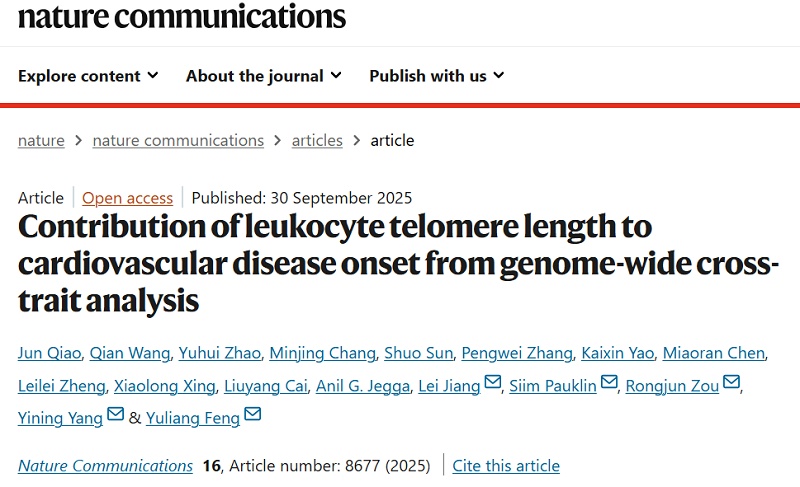800x487 pixels.
Task: Click the italic Nature Communications journal link
Action: tap(106, 466)
